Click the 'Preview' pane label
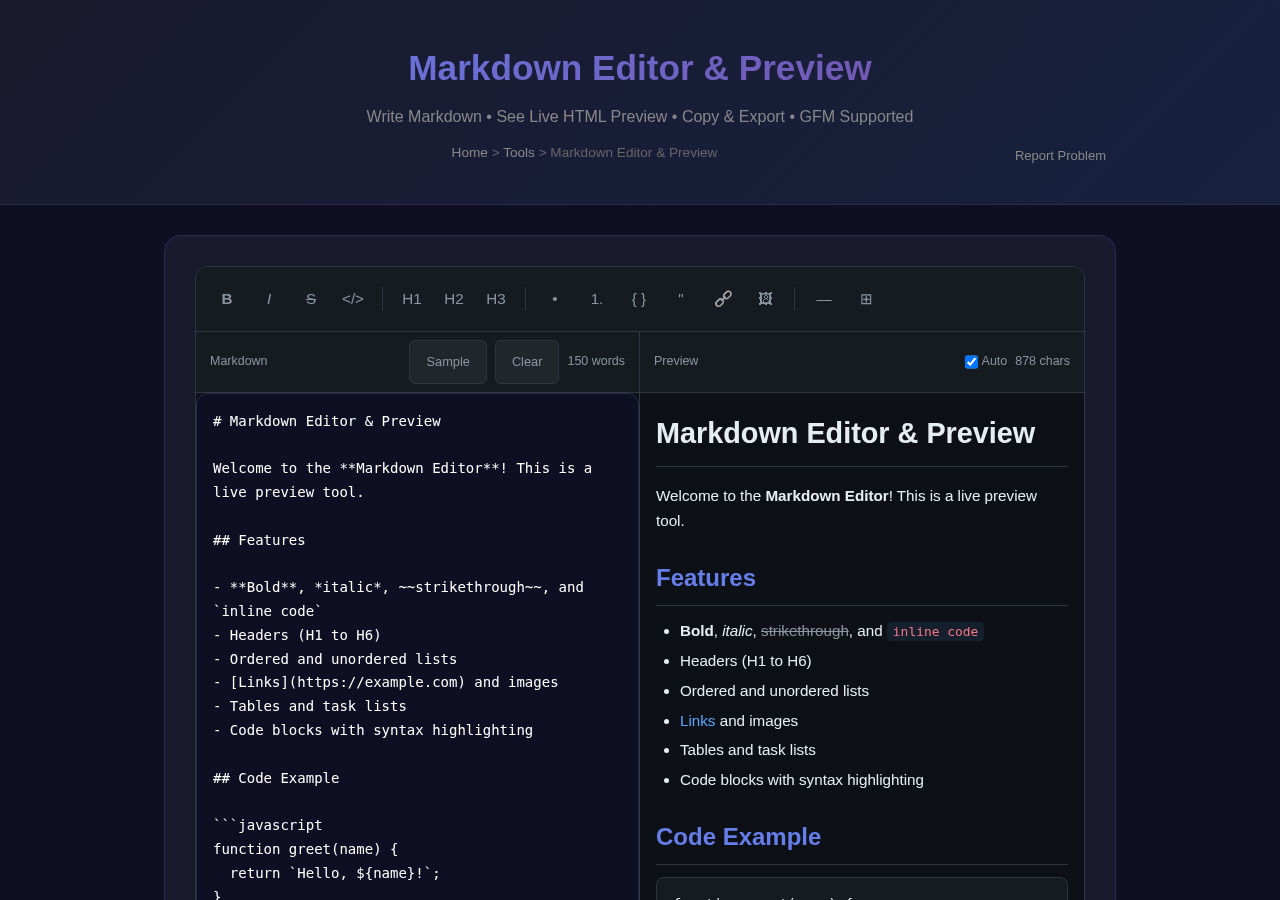Image resolution: width=1280 pixels, height=900 pixels. pyautogui.click(x=676, y=361)
